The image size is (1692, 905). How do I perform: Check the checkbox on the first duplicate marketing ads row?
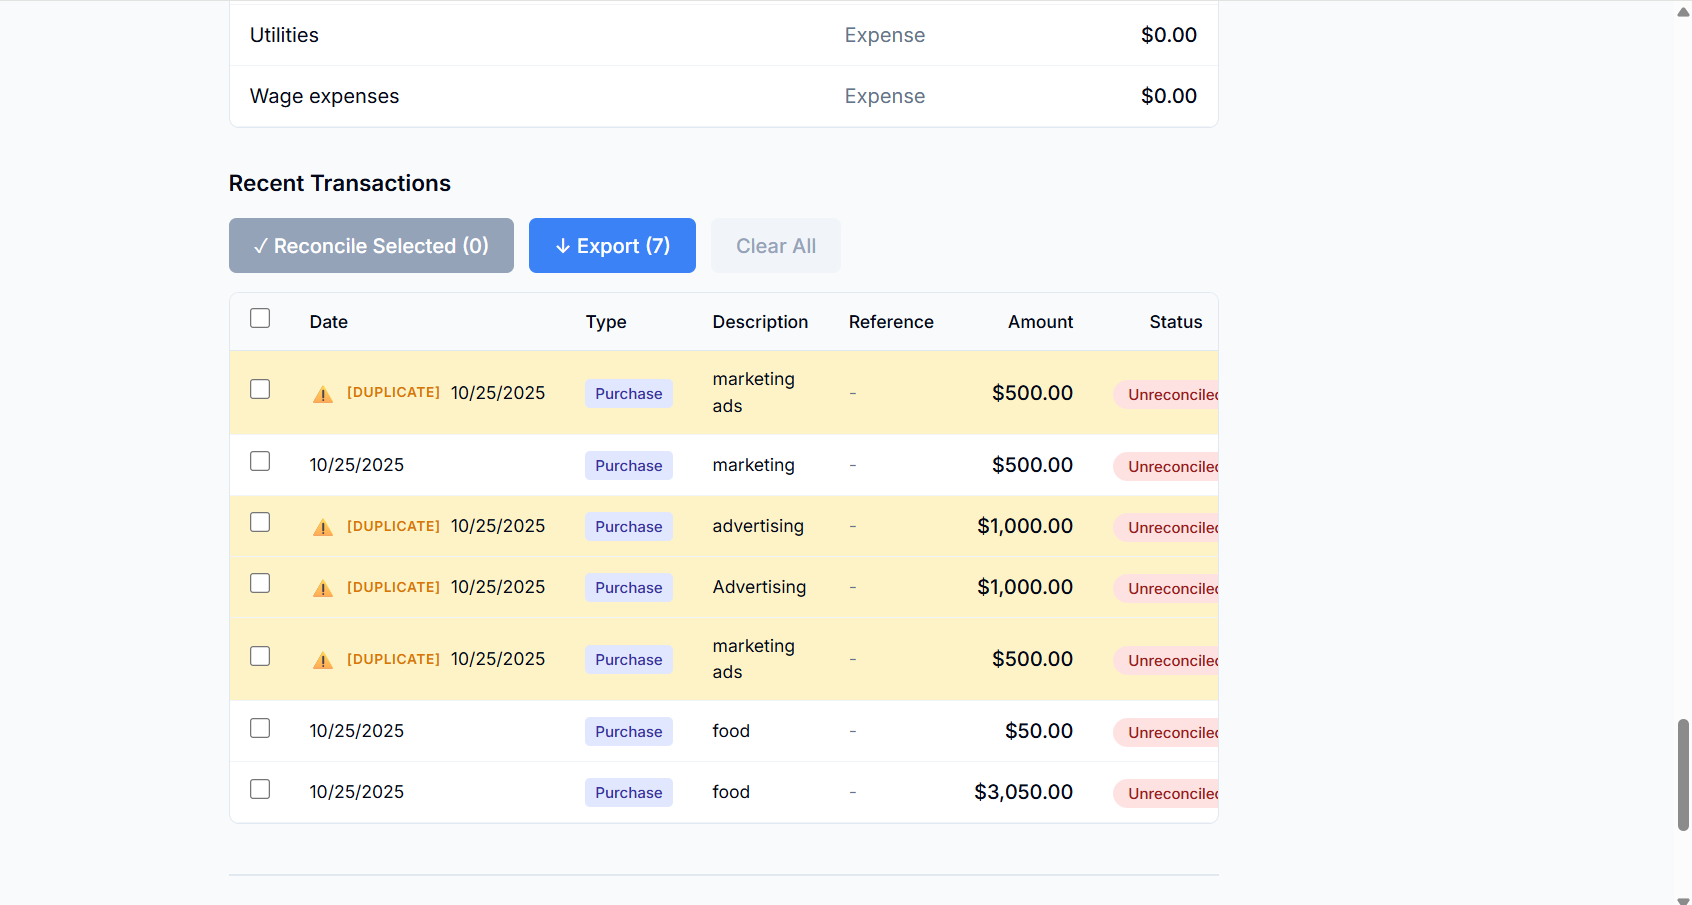260,389
